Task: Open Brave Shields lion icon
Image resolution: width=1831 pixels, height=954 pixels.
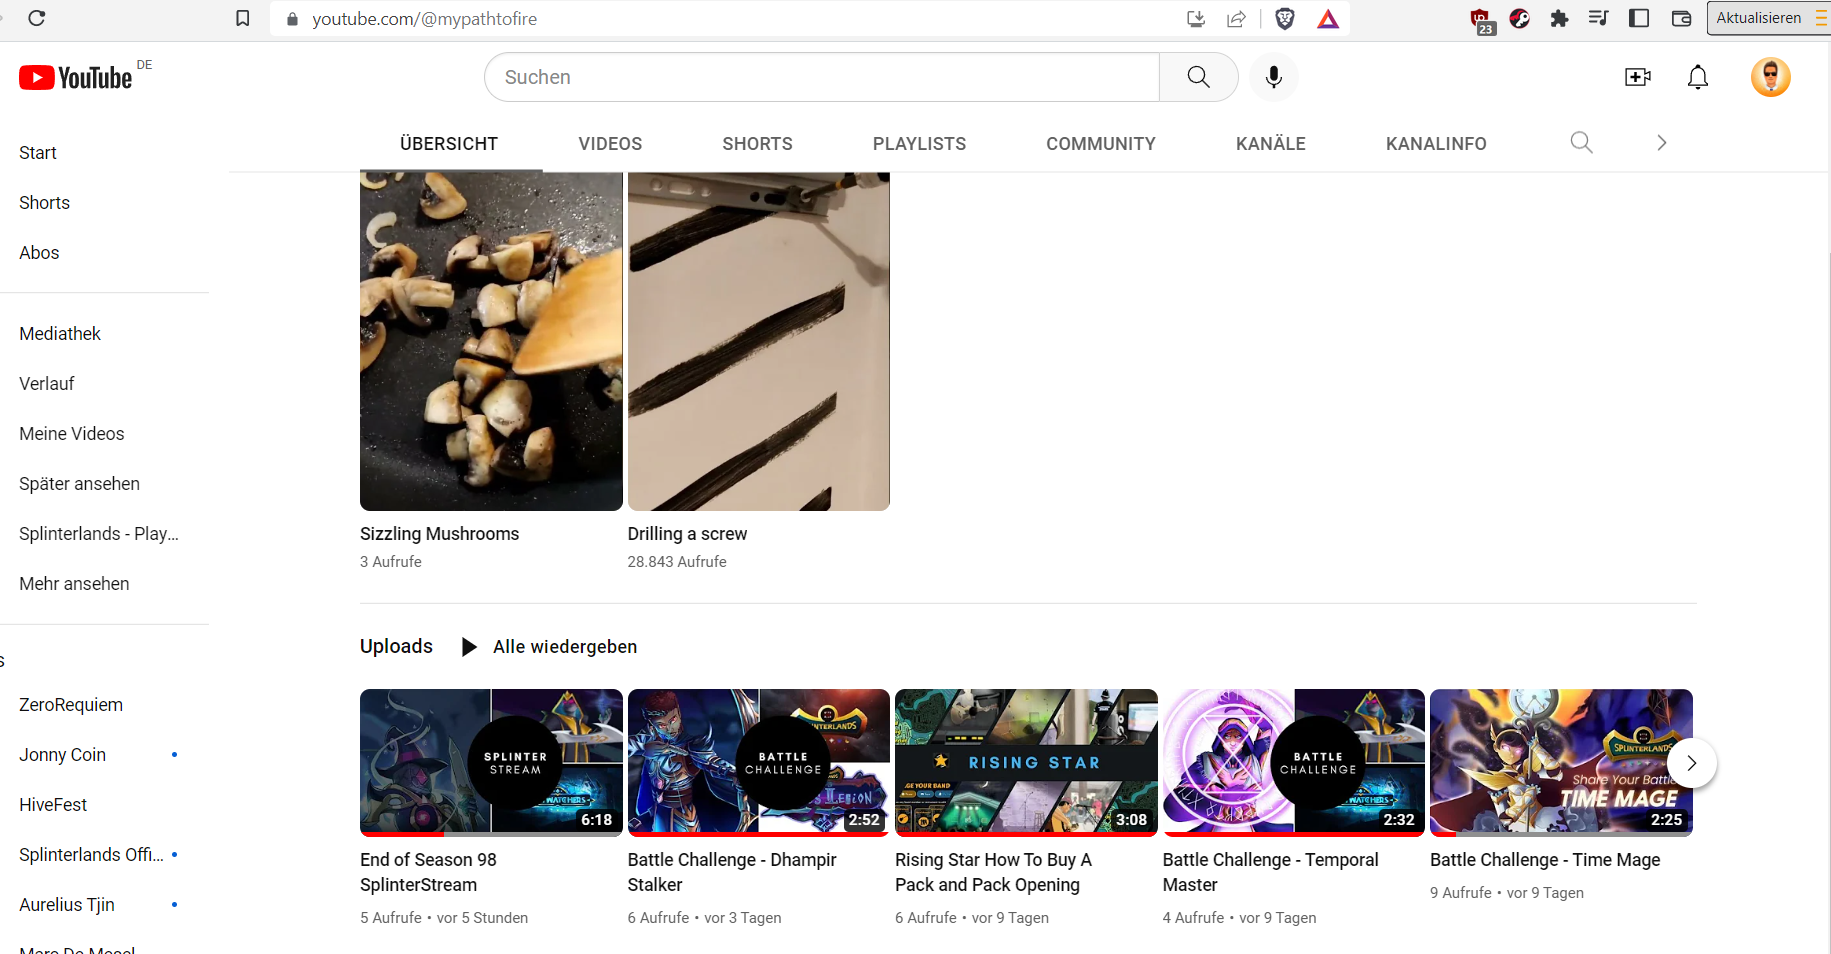Action: click(x=1286, y=18)
